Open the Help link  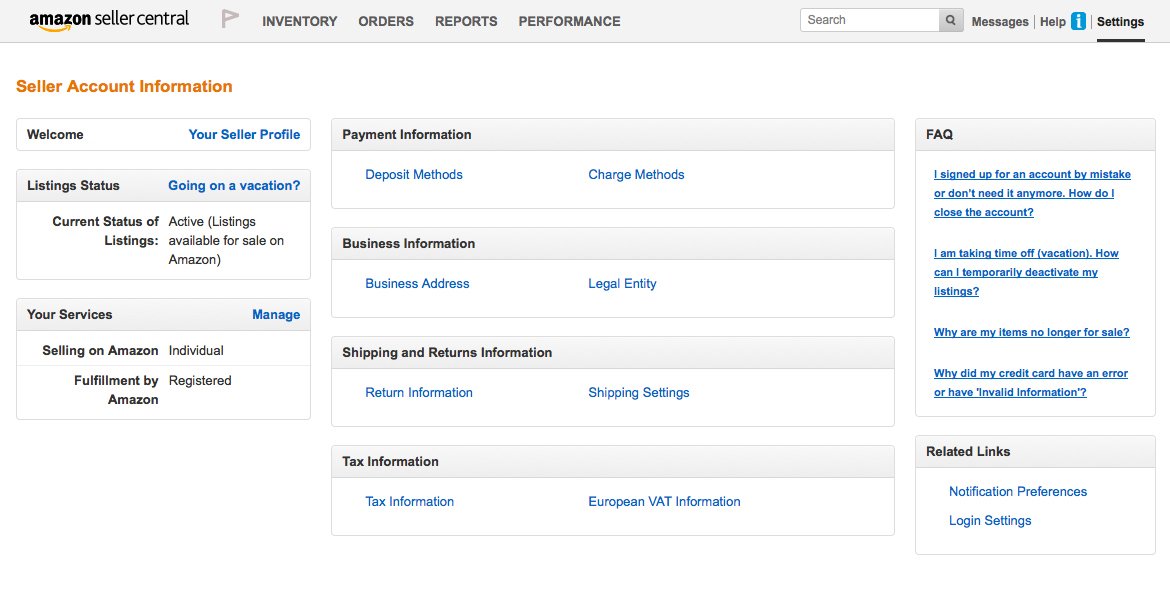tap(1053, 22)
